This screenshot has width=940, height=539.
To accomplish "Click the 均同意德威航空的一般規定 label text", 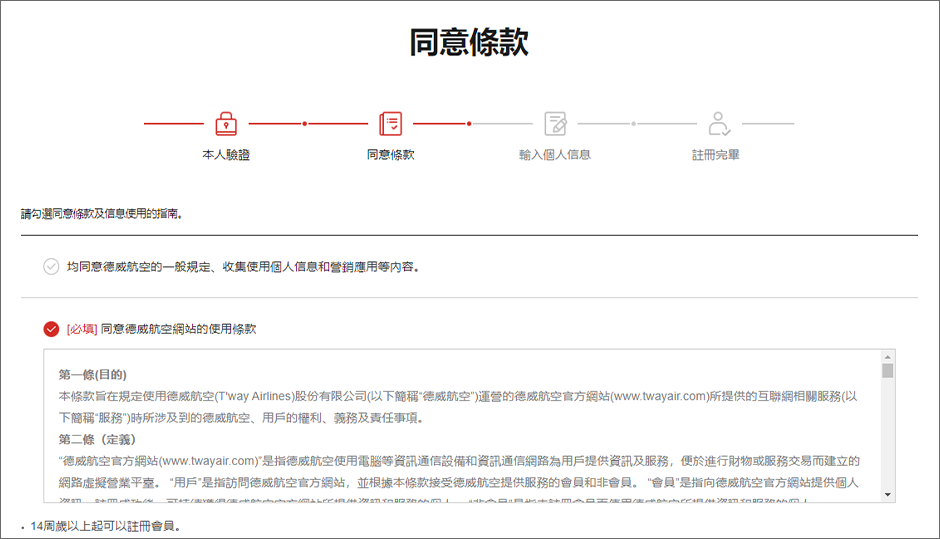I will pyautogui.click(x=242, y=267).
